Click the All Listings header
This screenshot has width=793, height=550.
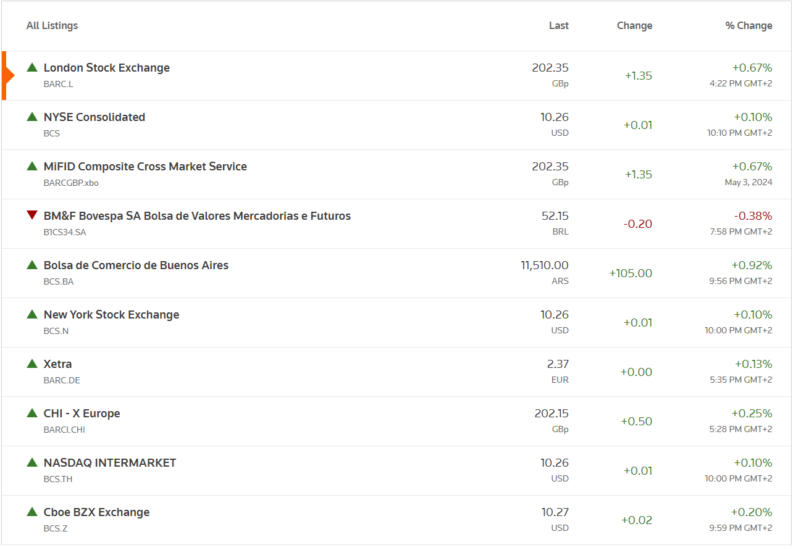(52, 26)
